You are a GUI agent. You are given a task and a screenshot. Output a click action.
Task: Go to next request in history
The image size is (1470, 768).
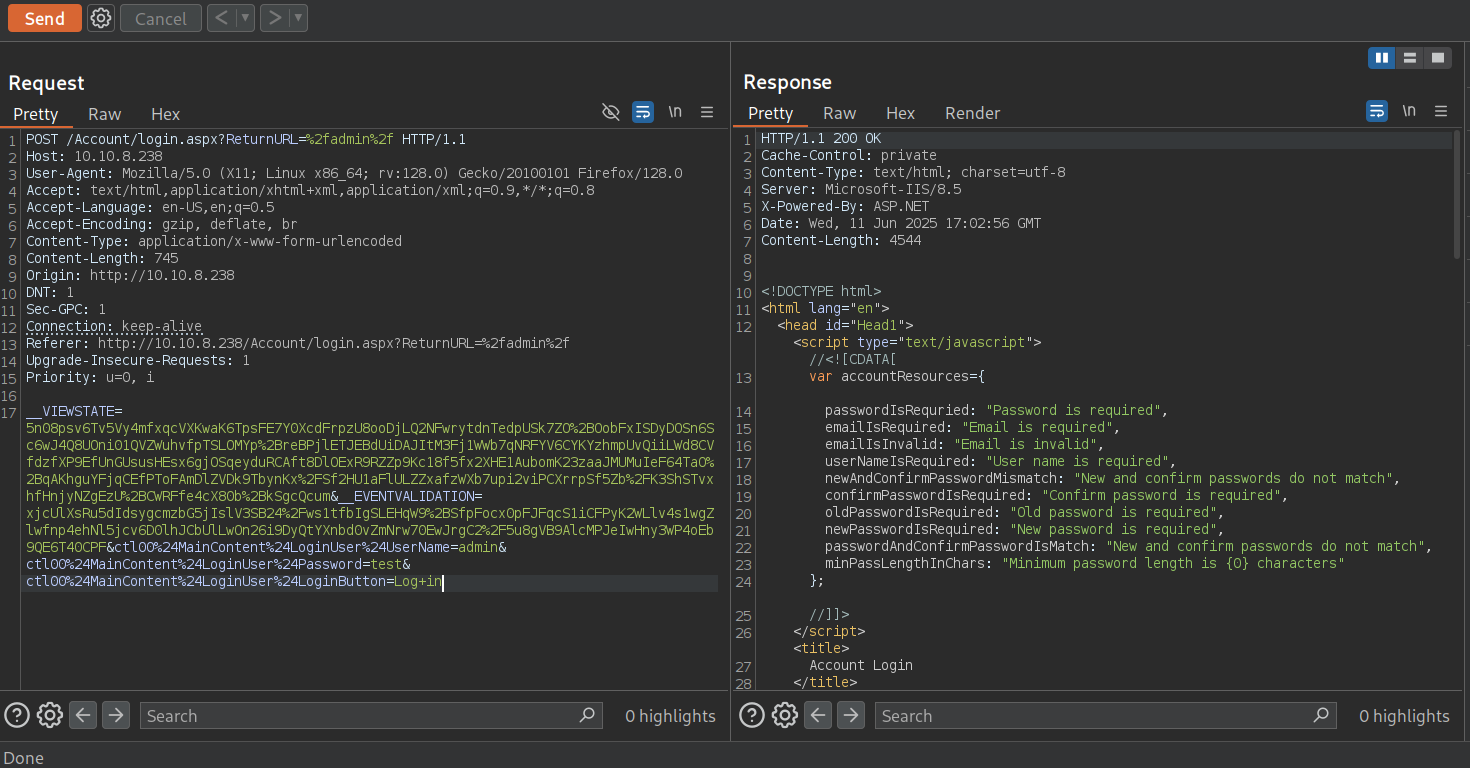[x=274, y=18]
